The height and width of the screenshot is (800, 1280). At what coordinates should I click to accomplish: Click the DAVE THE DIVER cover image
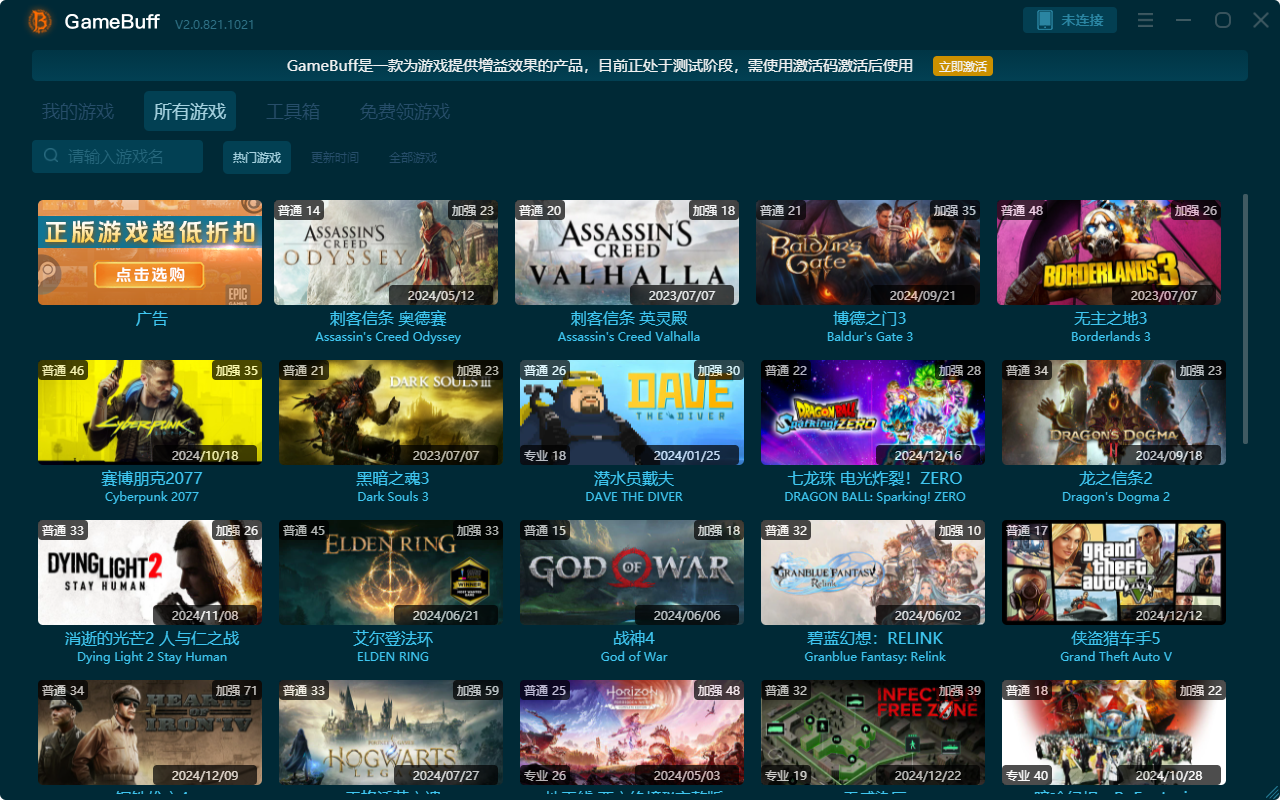point(631,412)
